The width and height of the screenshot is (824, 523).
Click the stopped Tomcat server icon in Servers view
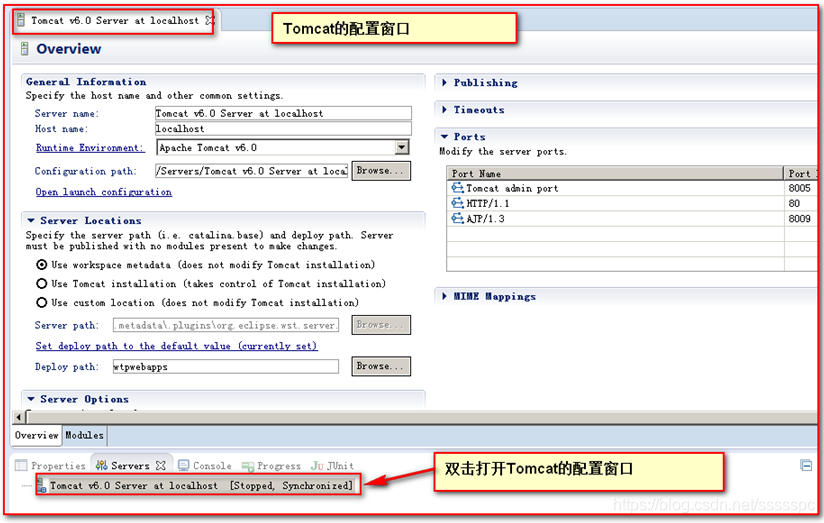pyautogui.click(x=42, y=485)
